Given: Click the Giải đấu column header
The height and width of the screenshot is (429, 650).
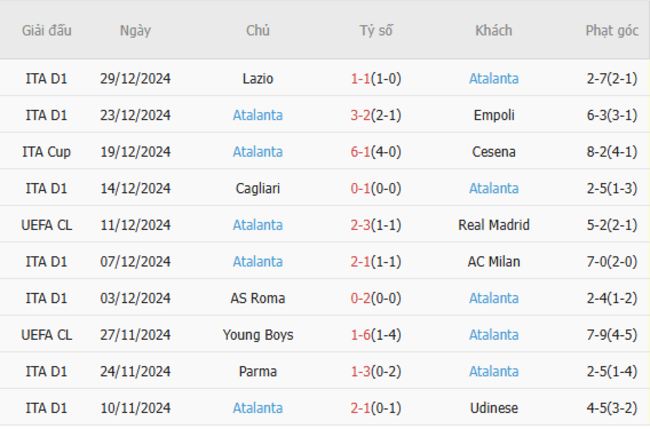Looking at the screenshot, I should coord(46,30).
